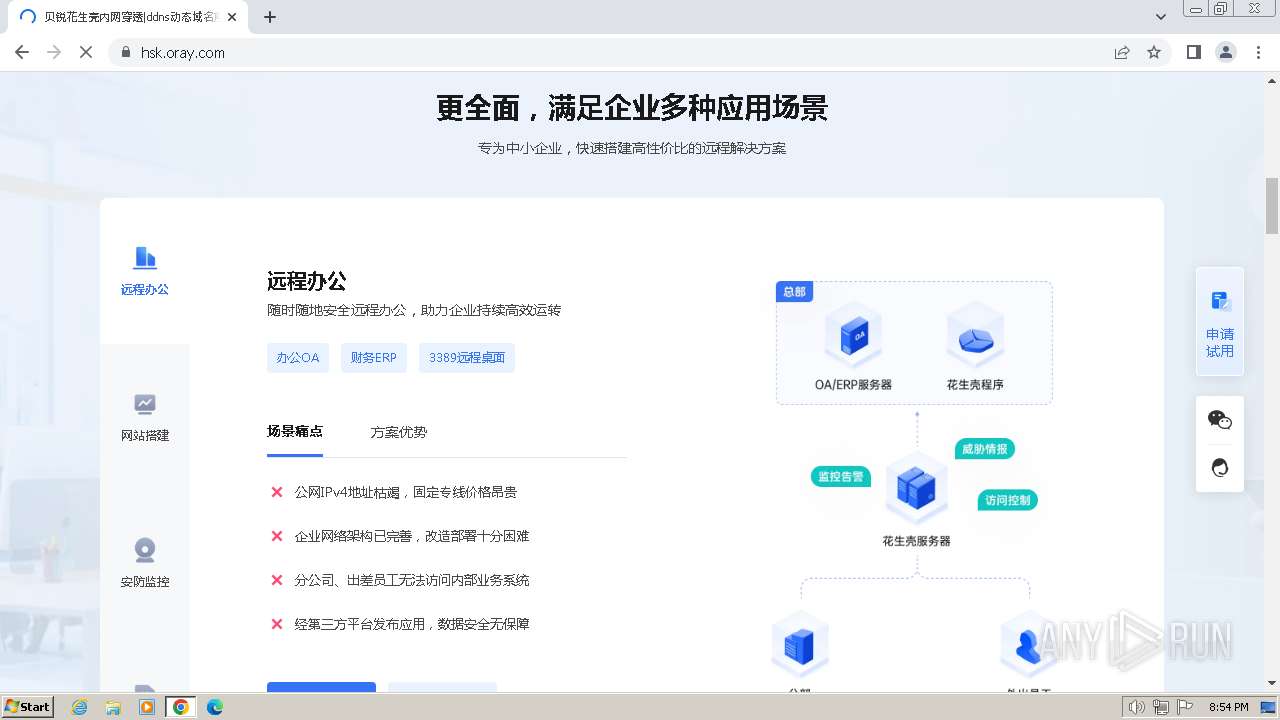Click the 3389远程桌面 tag
Viewport: 1280px width, 720px height.
click(x=467, y=358)
